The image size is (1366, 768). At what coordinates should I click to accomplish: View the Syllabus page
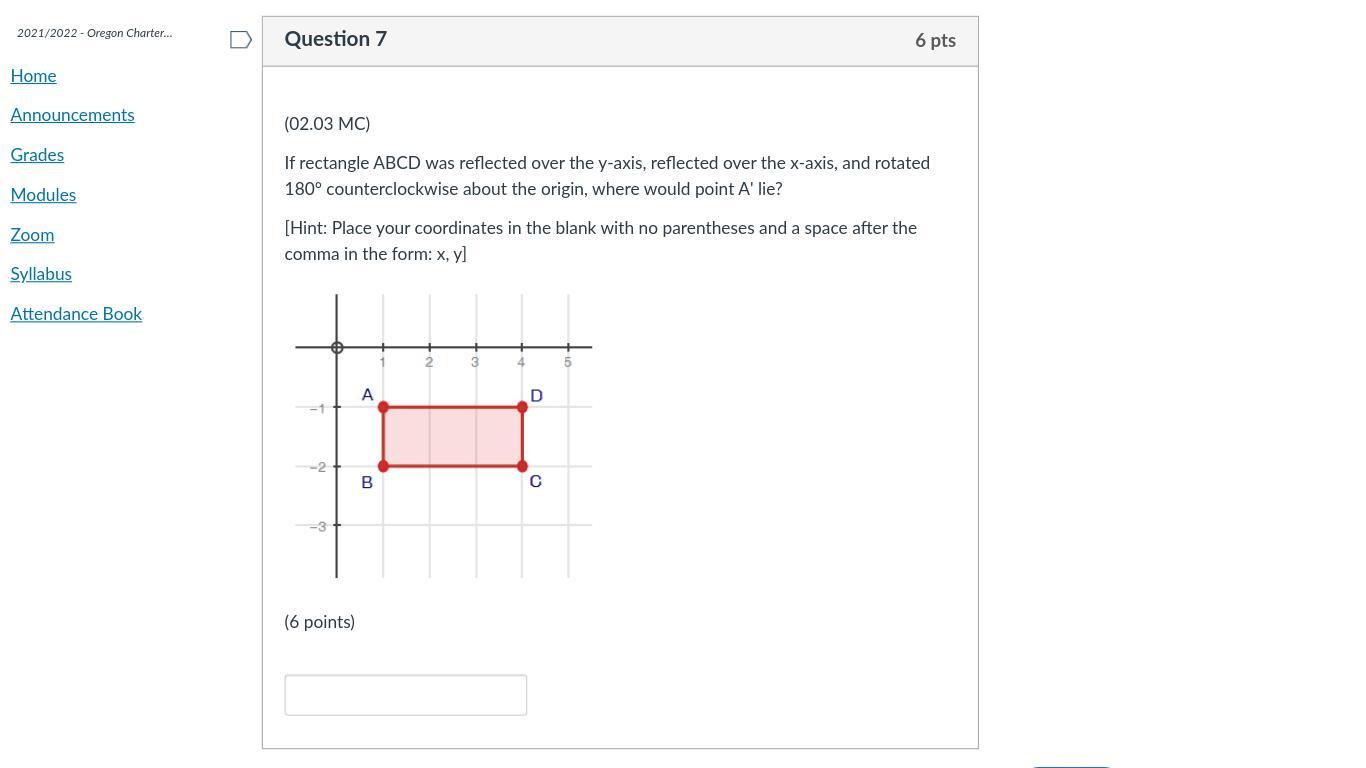(x=41, y=274)
